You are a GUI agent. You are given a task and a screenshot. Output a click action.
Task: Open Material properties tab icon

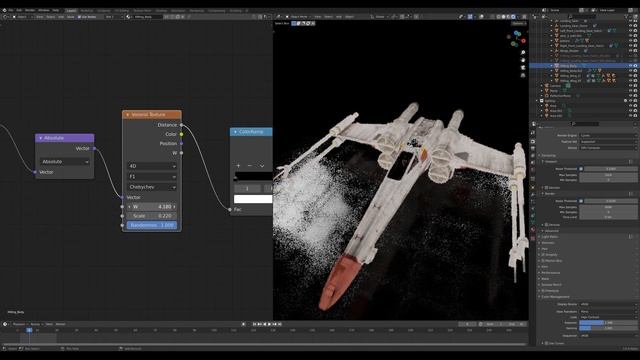coord(533,229)
